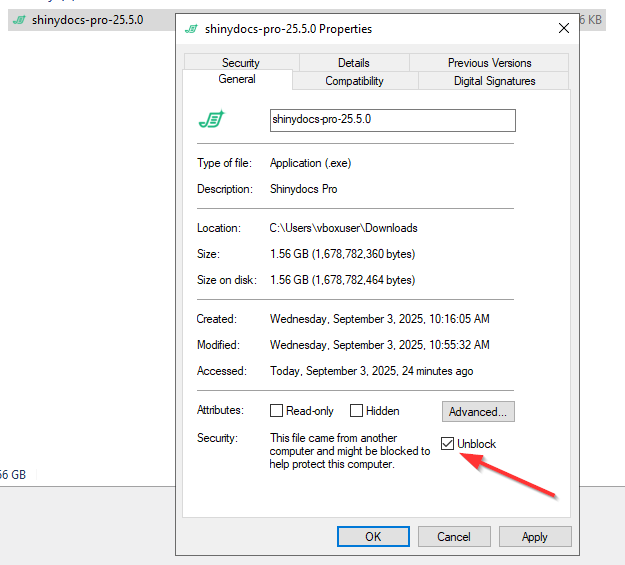Go to the Previous Versions tab

490,62
